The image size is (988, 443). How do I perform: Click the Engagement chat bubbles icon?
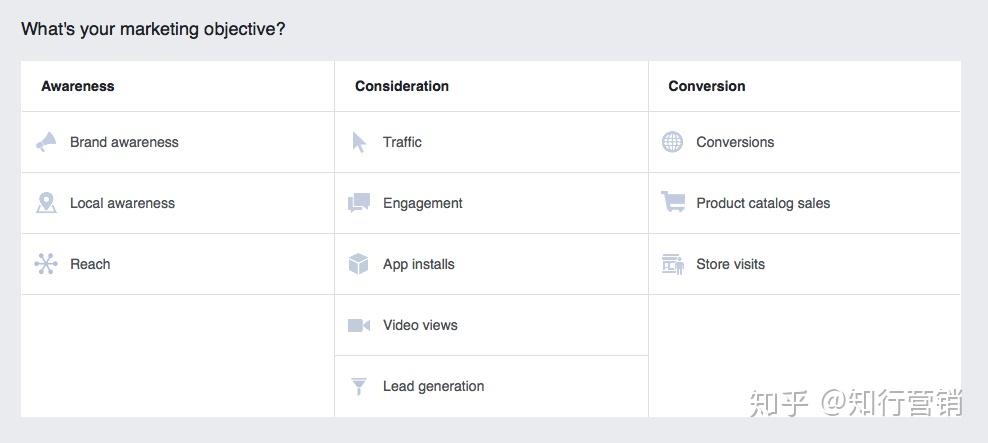[359, 203]
